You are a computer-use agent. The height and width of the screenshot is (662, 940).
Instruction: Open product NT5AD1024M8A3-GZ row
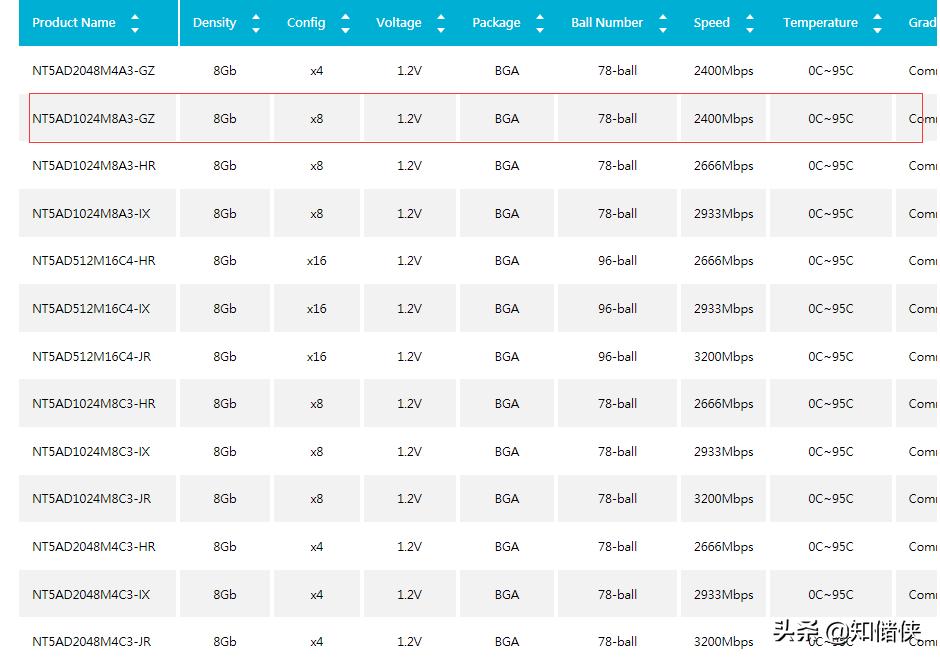tap(475, 118)
